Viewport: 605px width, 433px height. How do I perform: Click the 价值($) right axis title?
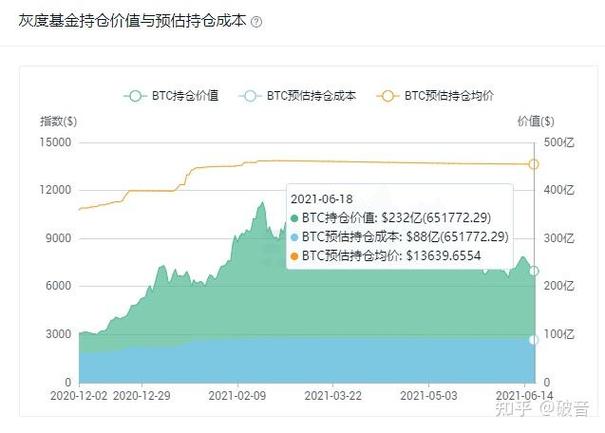click(536, 121)
